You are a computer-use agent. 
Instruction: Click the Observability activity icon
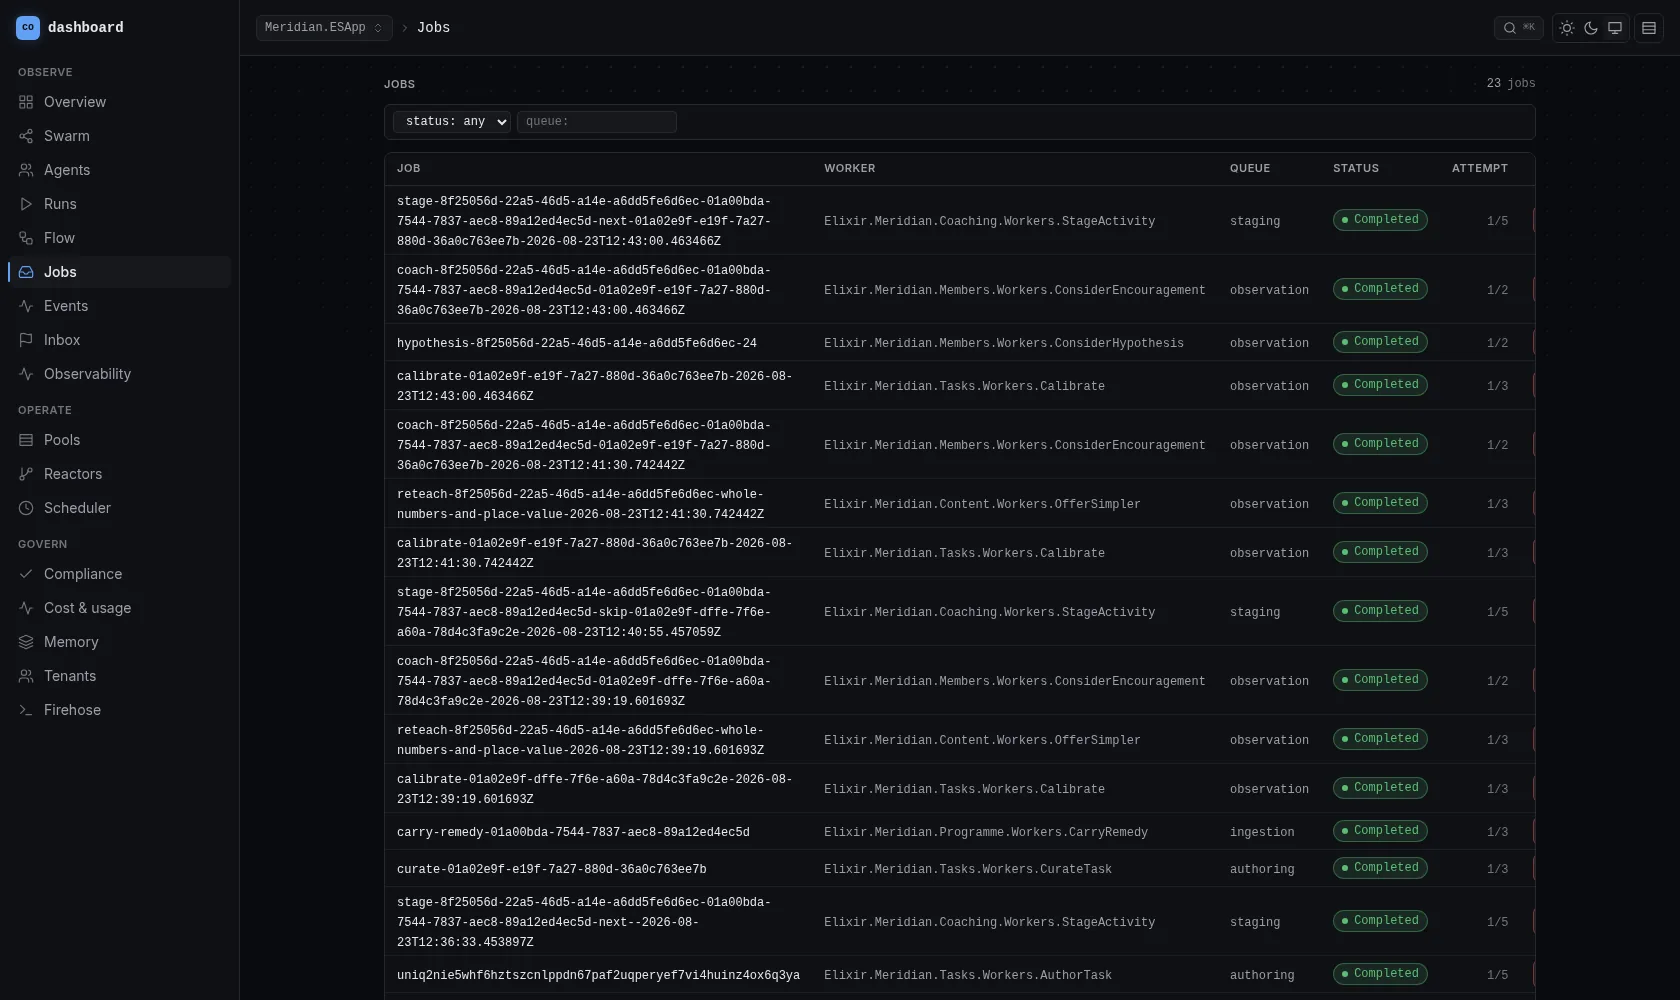[x=26, y=374]
